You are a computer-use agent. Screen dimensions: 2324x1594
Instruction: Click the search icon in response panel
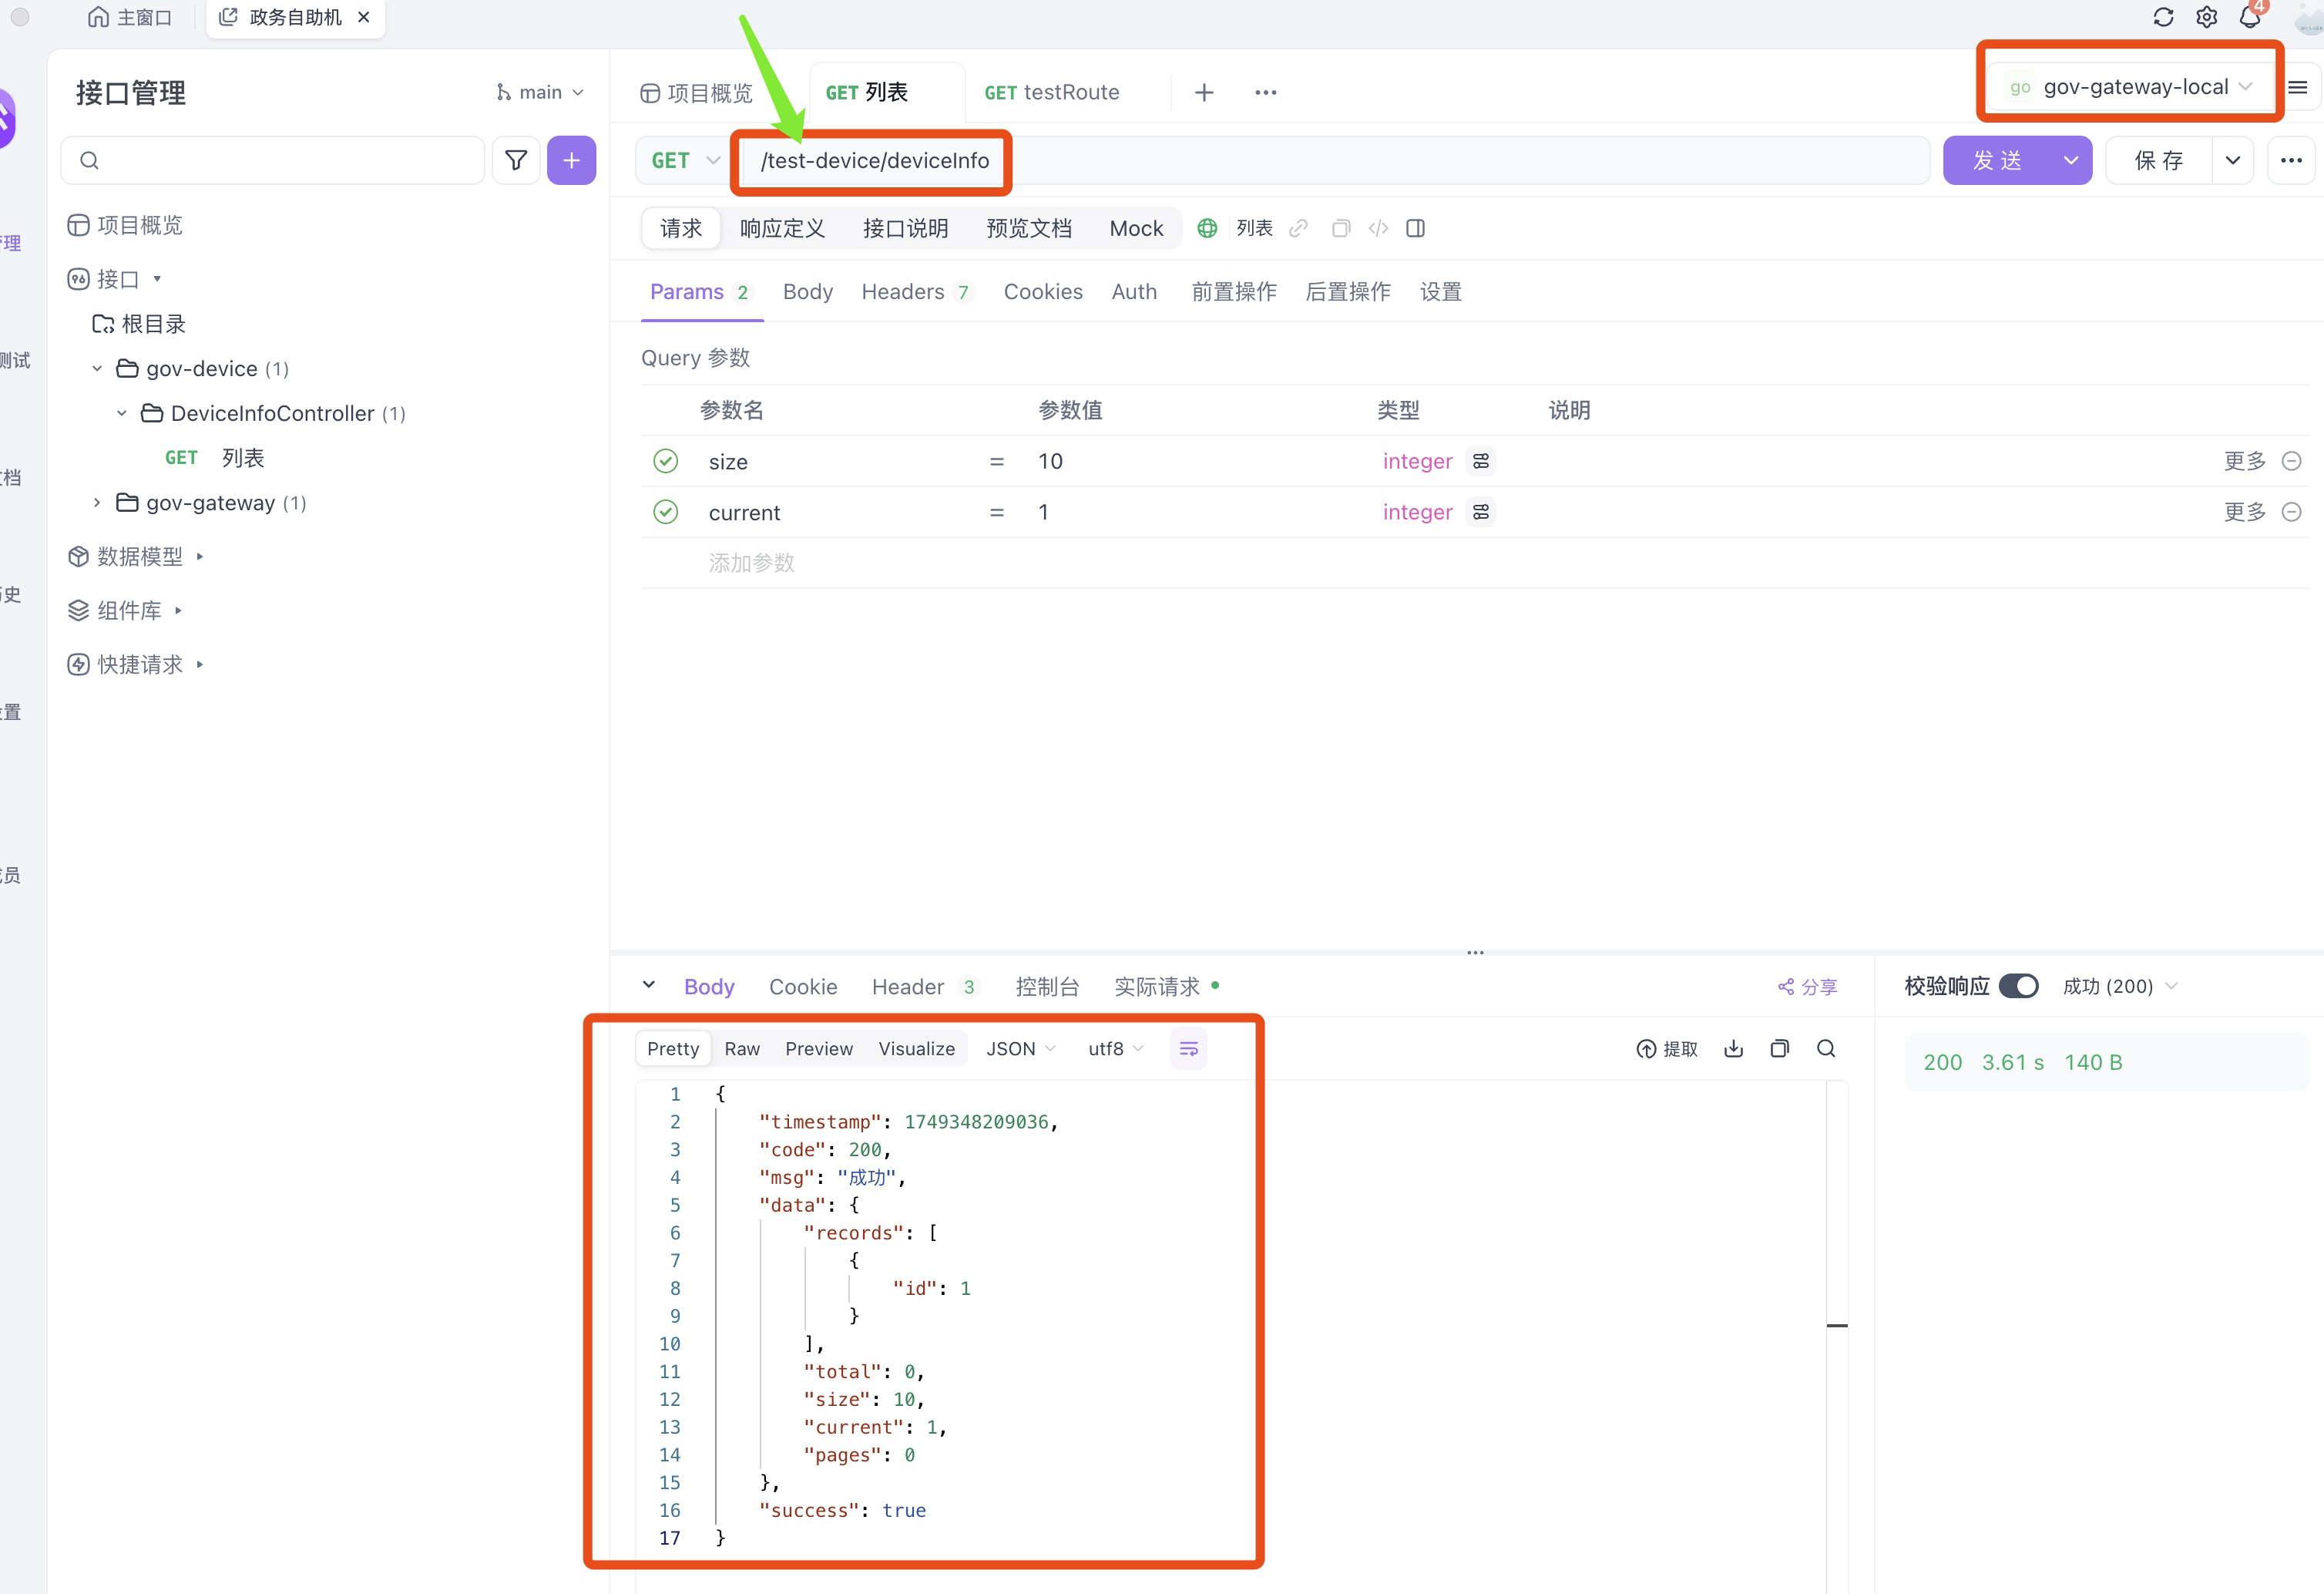click(1826, 1048)
